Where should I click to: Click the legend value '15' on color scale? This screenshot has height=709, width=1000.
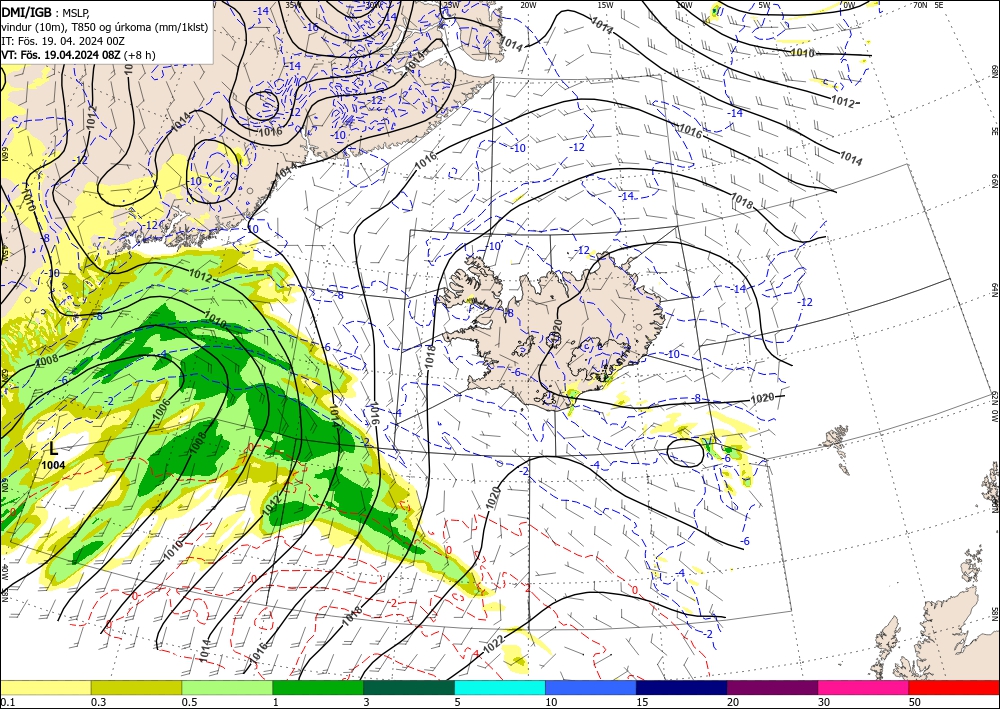tap(642, 702)
